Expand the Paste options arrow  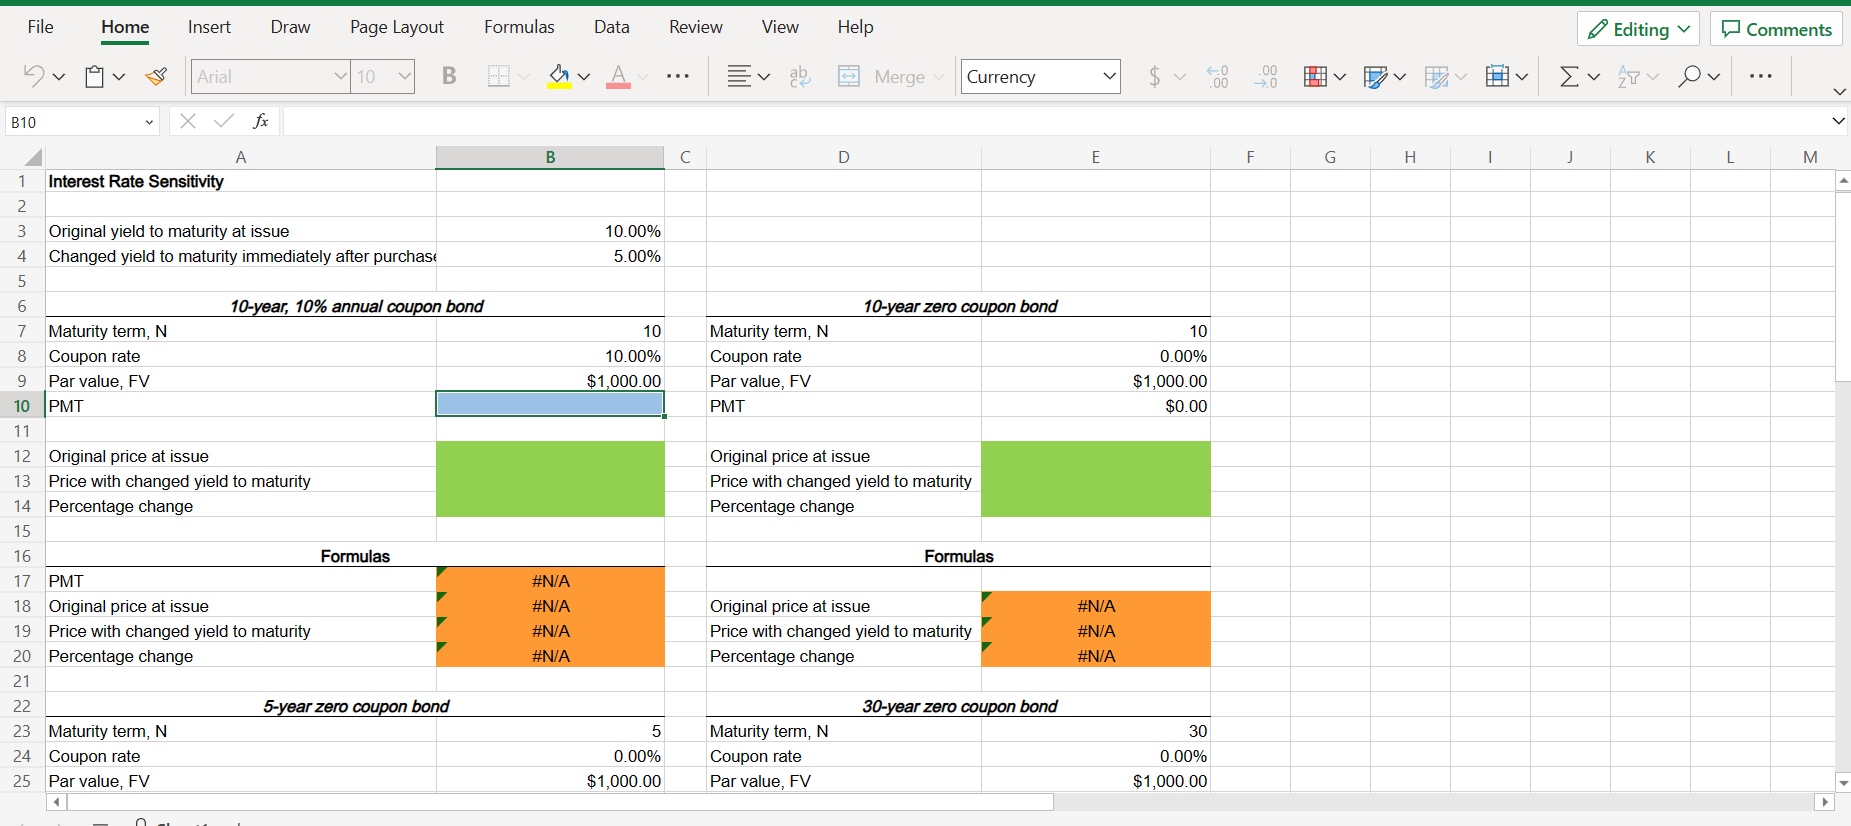[119, 77]
